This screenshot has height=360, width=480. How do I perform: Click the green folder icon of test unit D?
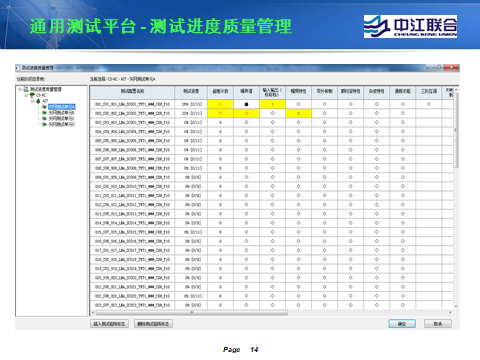click(x=44, y=124)
